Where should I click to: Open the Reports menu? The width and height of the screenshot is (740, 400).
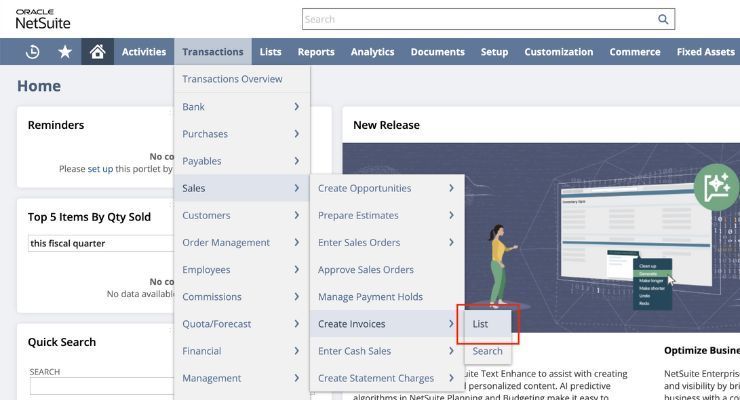click(316, 52)
